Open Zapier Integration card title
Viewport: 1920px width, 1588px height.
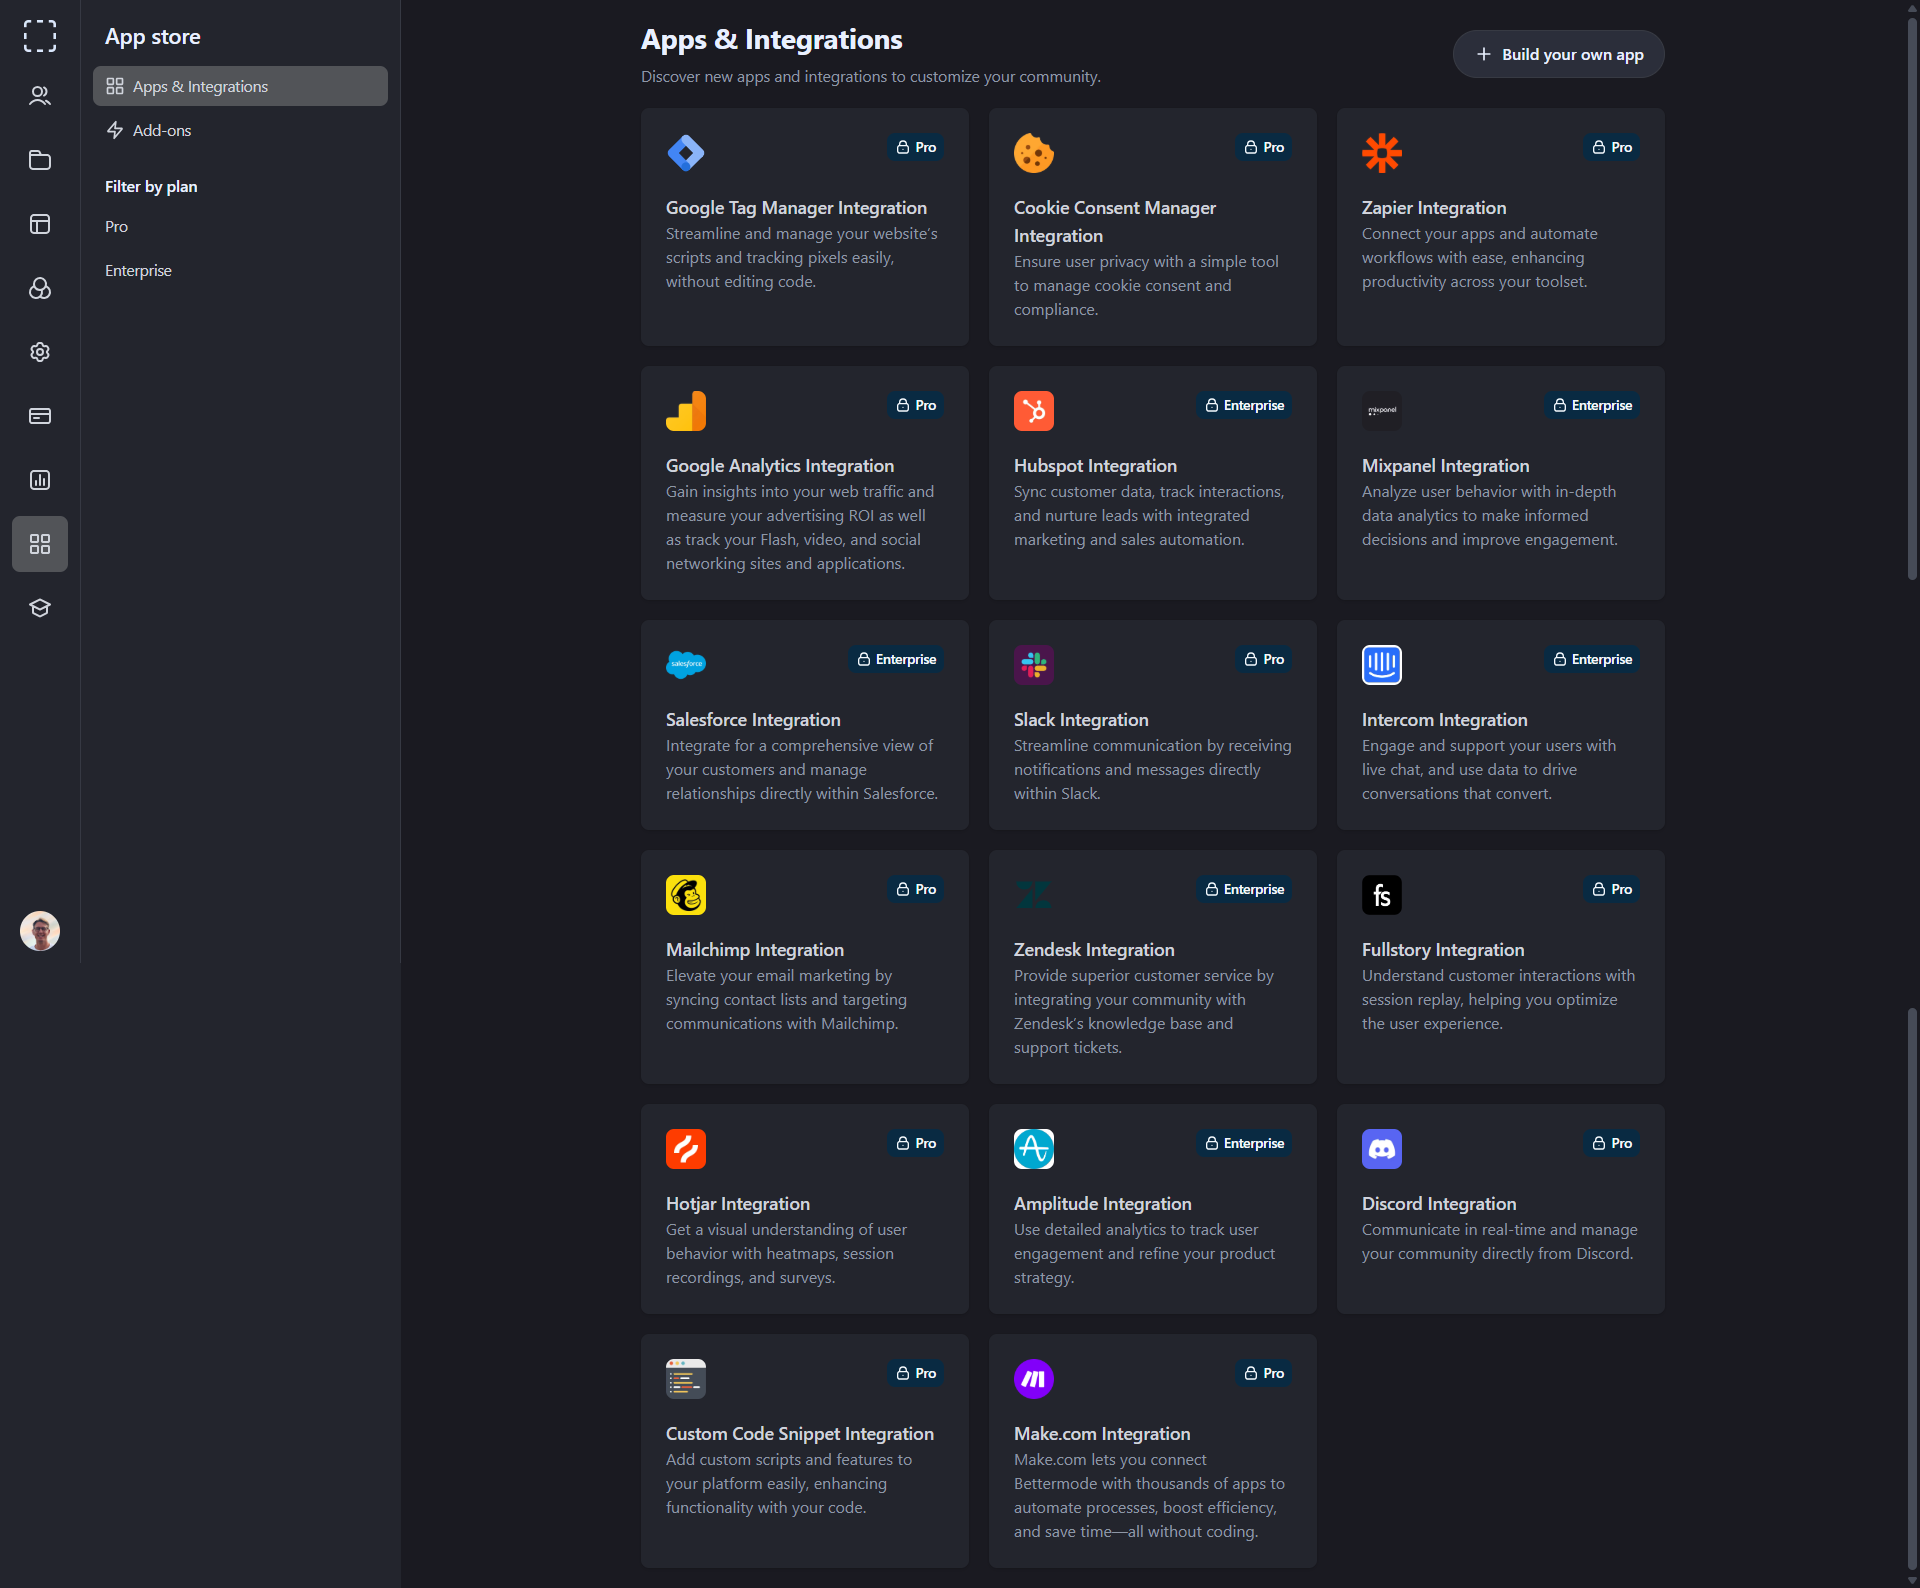point(1433,208)
